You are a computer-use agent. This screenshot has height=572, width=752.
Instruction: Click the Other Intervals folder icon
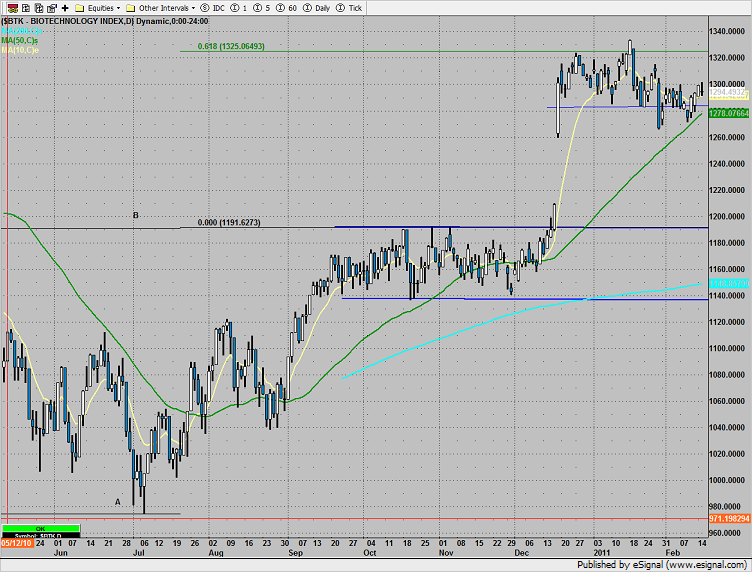click(x=130, y=6)
